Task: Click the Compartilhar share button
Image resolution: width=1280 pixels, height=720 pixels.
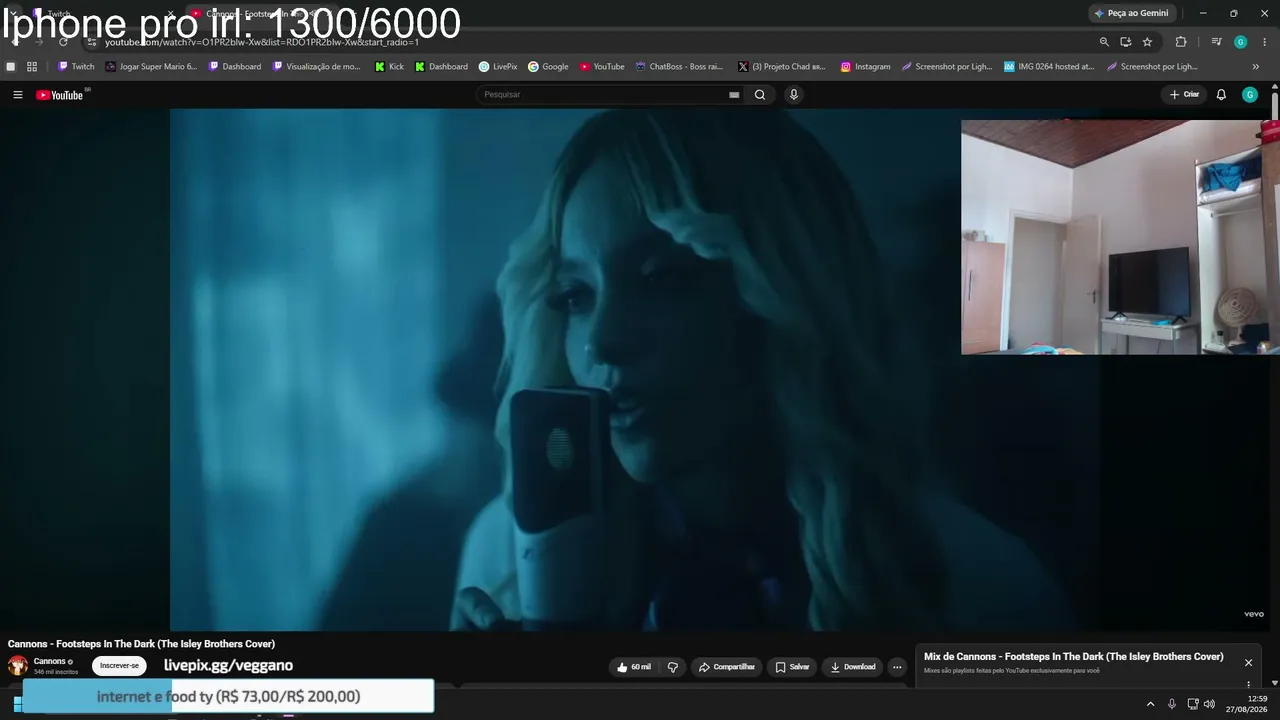Action: 727,667
